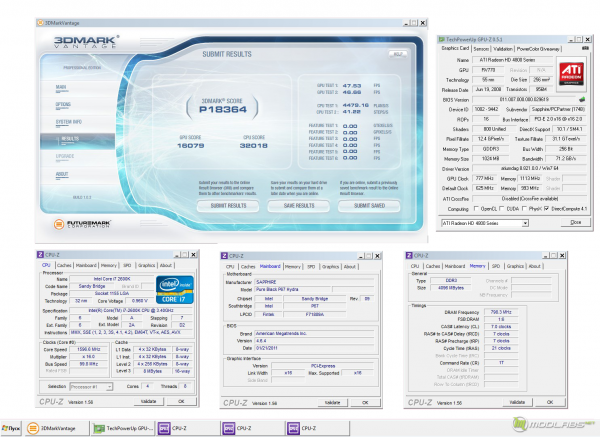Click the Intel Core i7 logo in CPU-Z
Image resolution: width=600 pixels, height=437 pixels.
(174, 290)
